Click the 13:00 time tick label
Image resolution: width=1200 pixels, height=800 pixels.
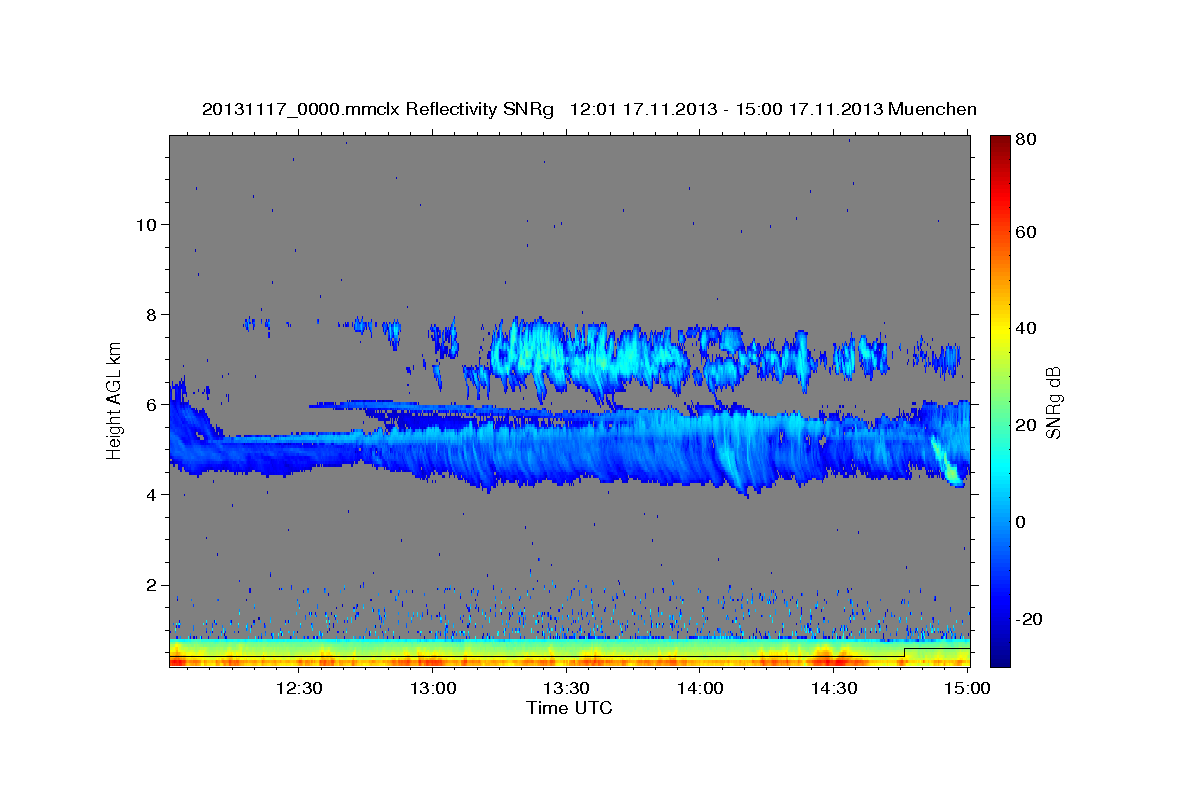[433, 688]
